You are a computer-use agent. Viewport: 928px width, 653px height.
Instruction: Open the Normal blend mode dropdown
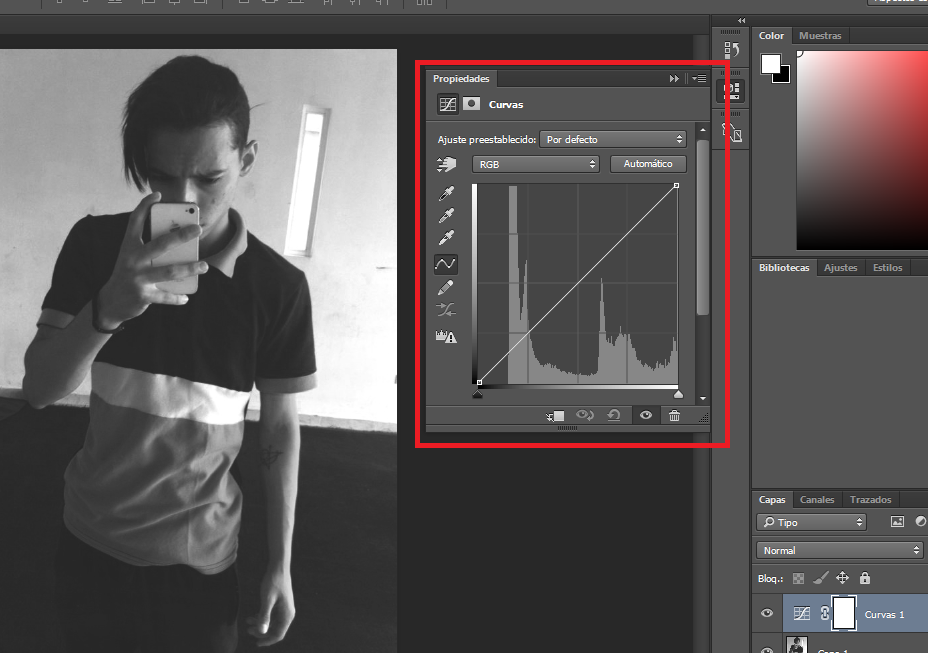840,550
